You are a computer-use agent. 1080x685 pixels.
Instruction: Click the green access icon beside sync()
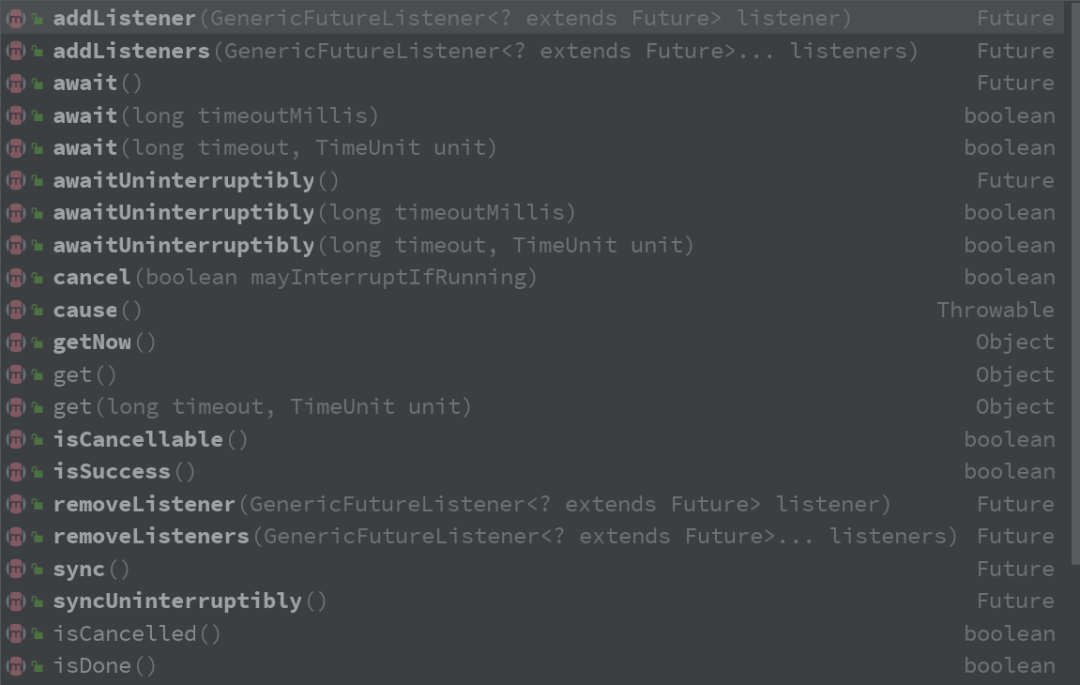(37, 569)
